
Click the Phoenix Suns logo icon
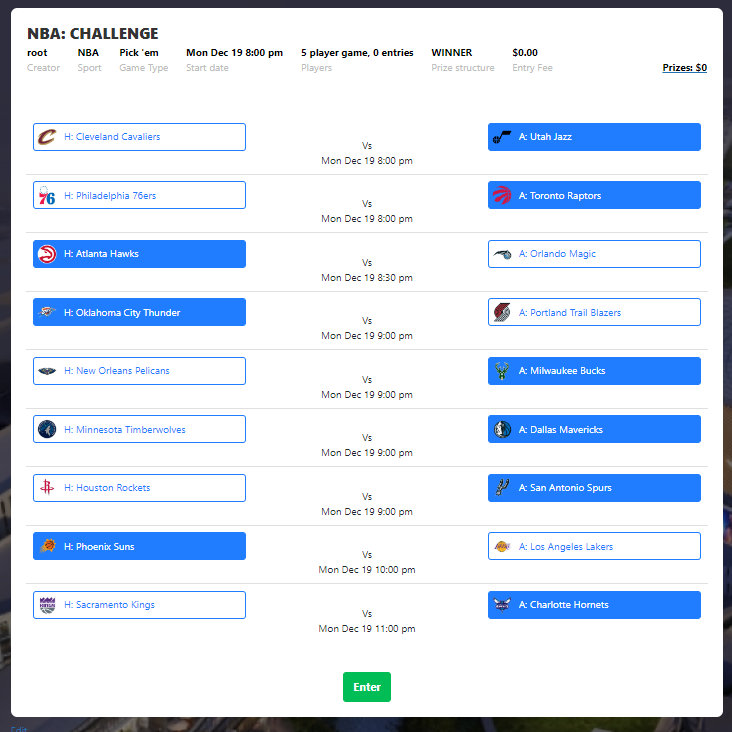(x=47, y=547)
